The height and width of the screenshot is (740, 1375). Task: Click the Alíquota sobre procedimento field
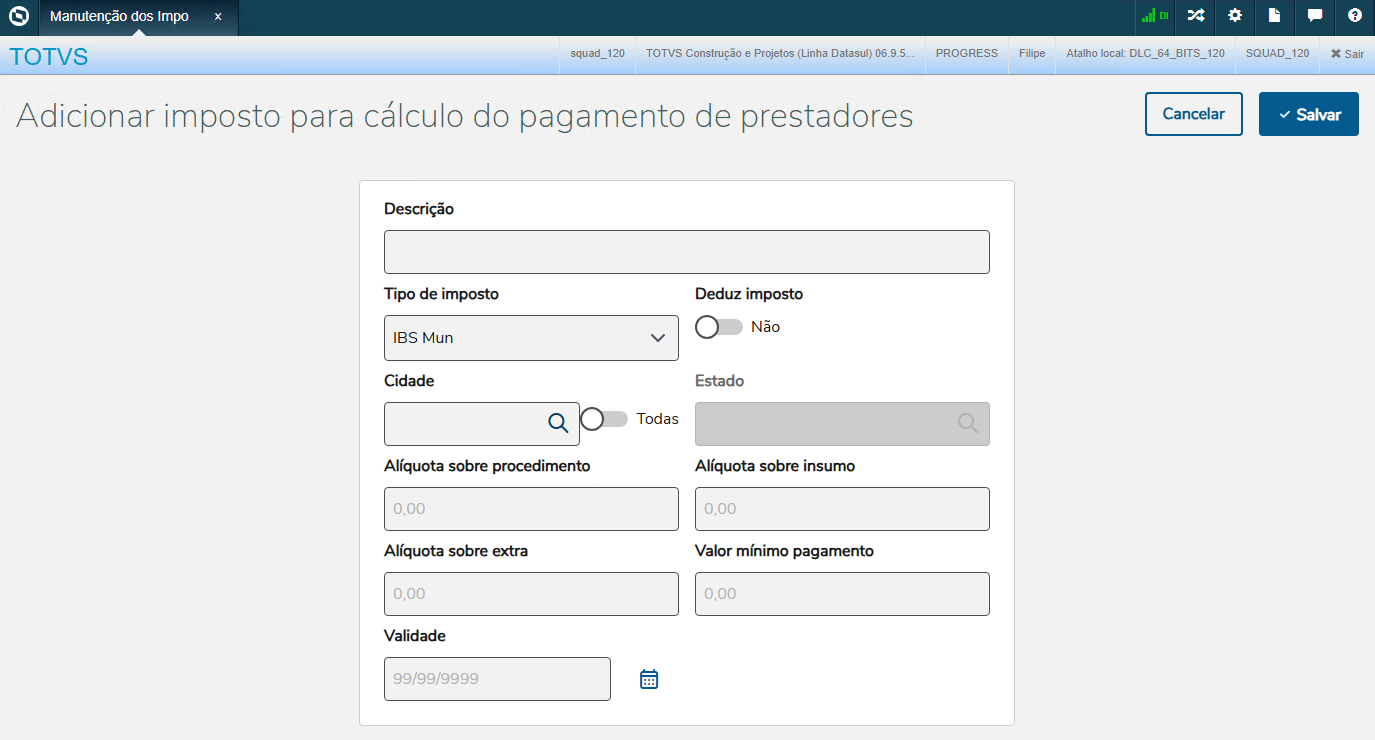pyautogui.click(x=531, y=509)
